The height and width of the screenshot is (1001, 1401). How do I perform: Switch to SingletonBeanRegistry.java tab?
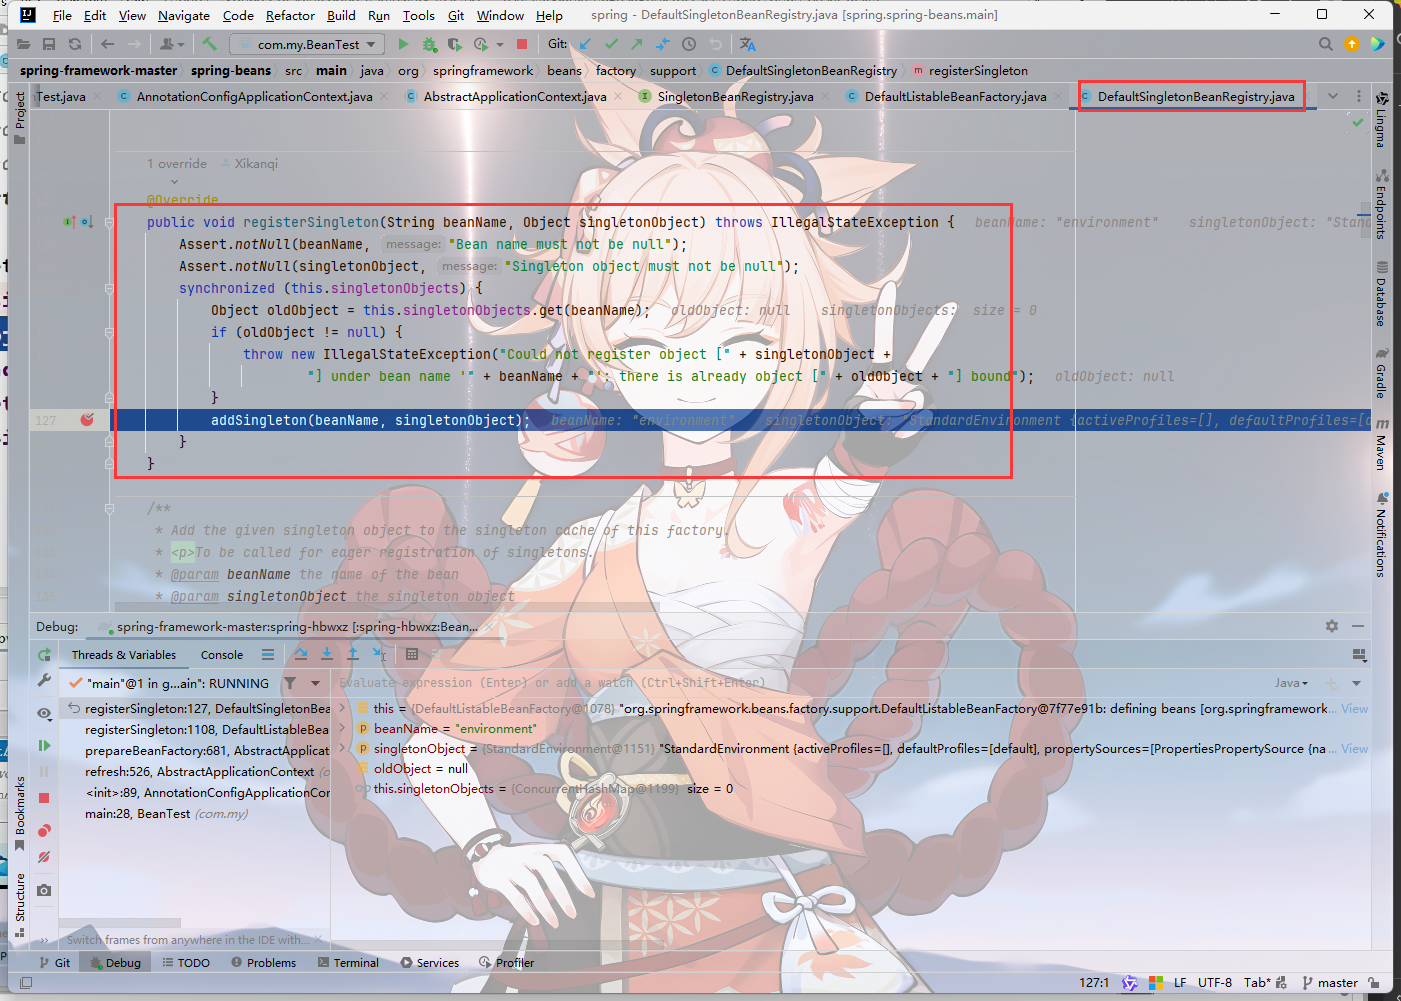click(x=735, y=96)
